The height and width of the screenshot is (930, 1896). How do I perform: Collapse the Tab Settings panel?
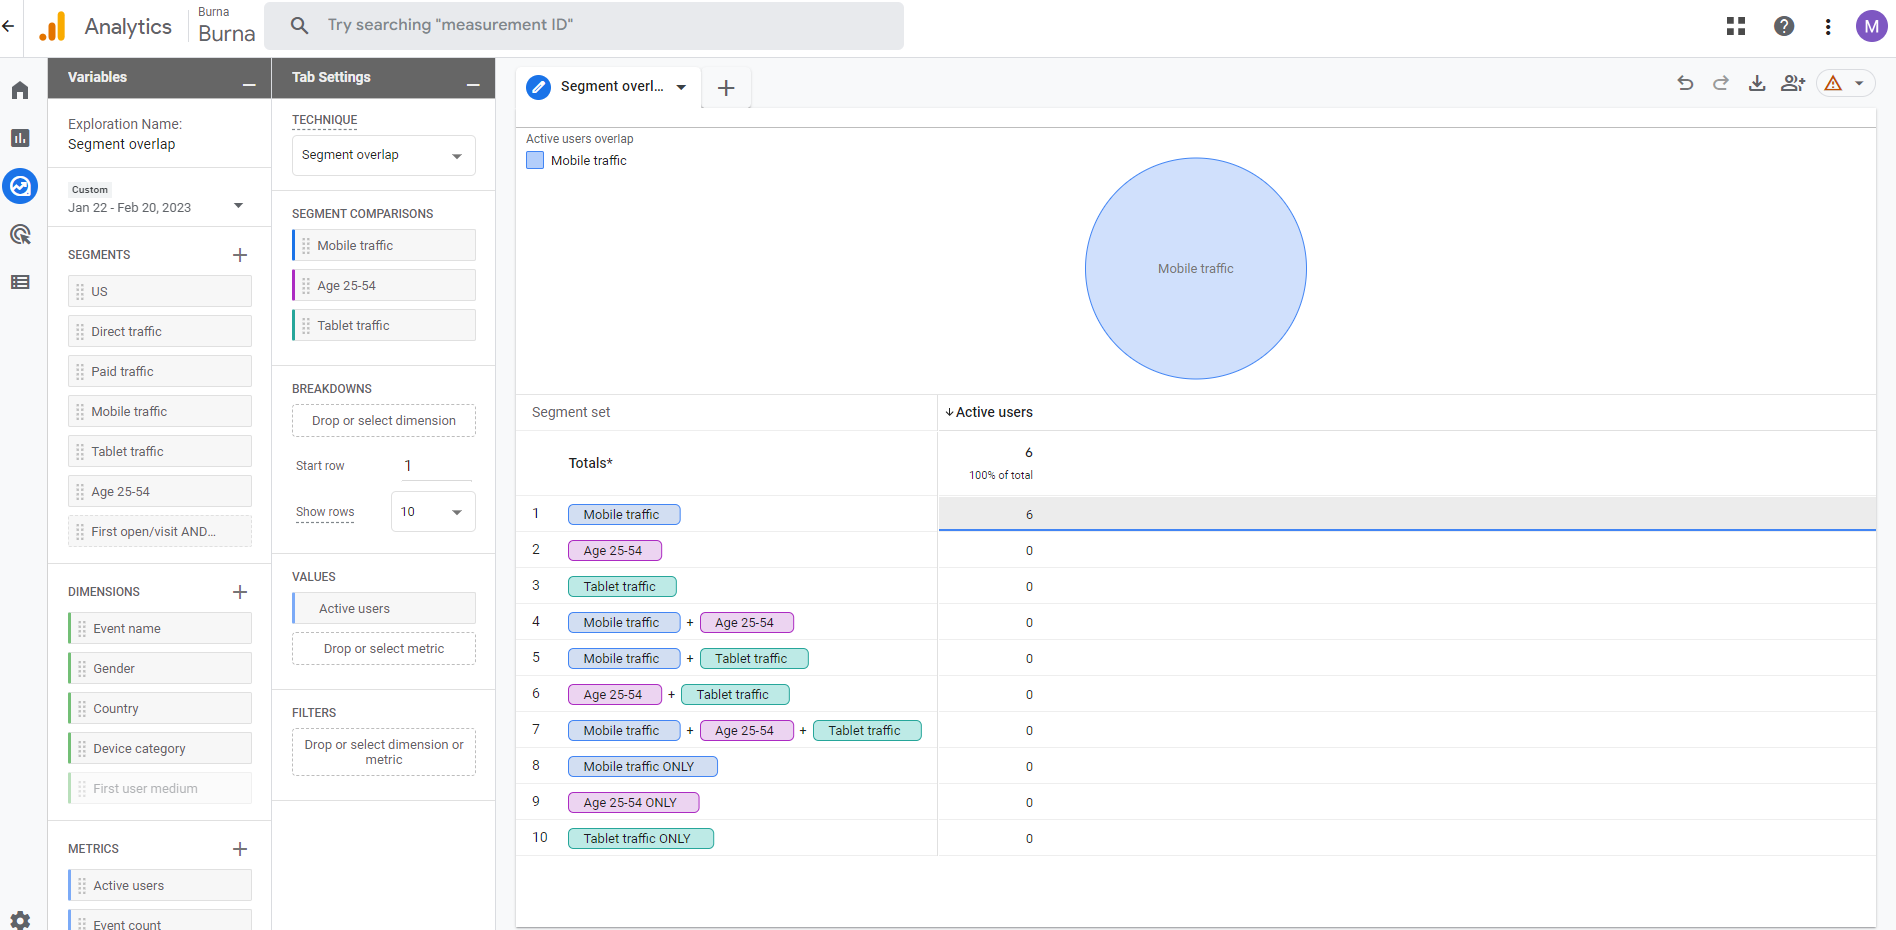473,78
